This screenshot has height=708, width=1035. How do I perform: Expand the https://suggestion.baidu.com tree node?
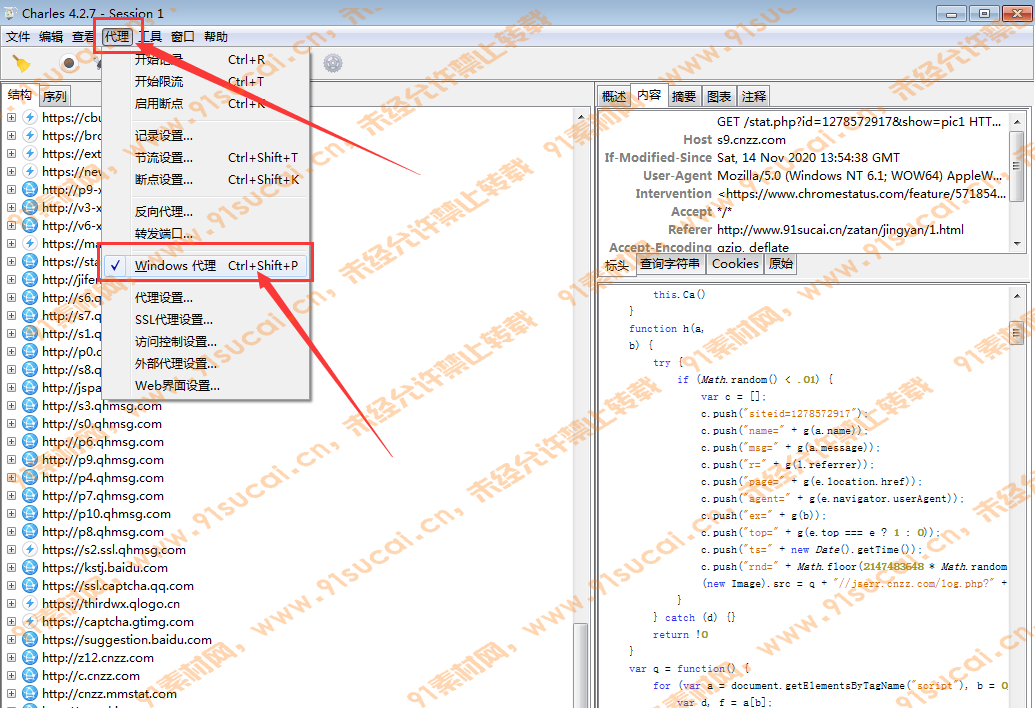tap(11, 639)
